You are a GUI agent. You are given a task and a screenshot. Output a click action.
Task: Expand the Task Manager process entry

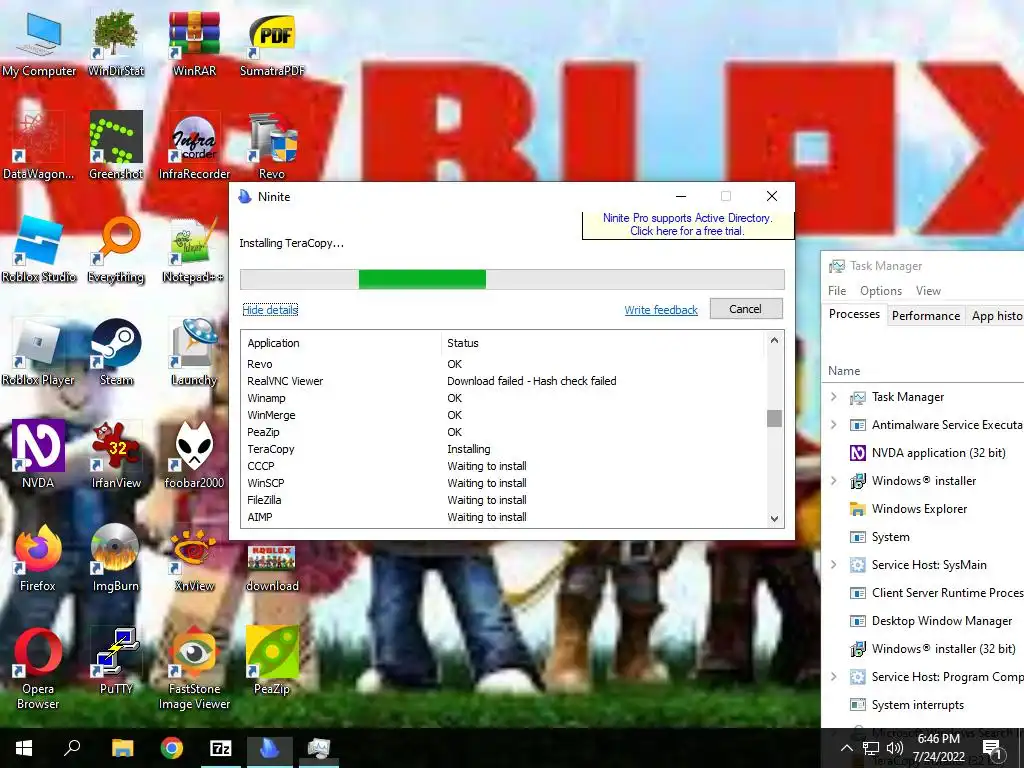coord(833,396)
